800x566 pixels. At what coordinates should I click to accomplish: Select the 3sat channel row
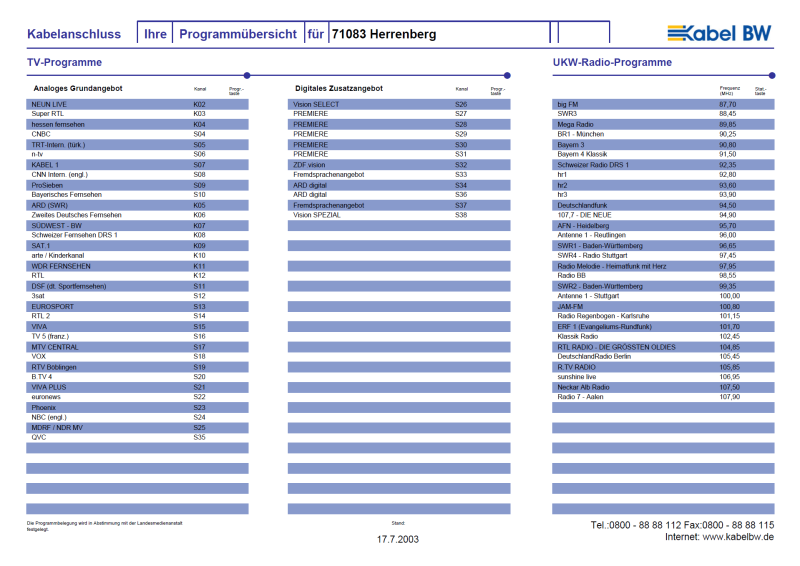pos(137,296)
